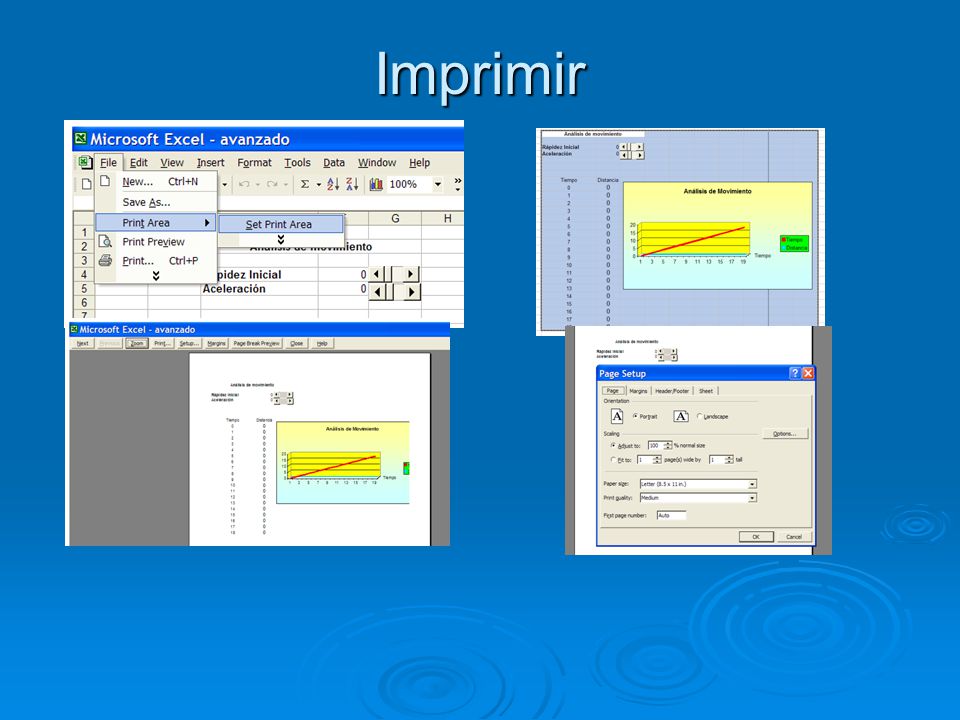Open the Data menu

(x=334, y=163)
